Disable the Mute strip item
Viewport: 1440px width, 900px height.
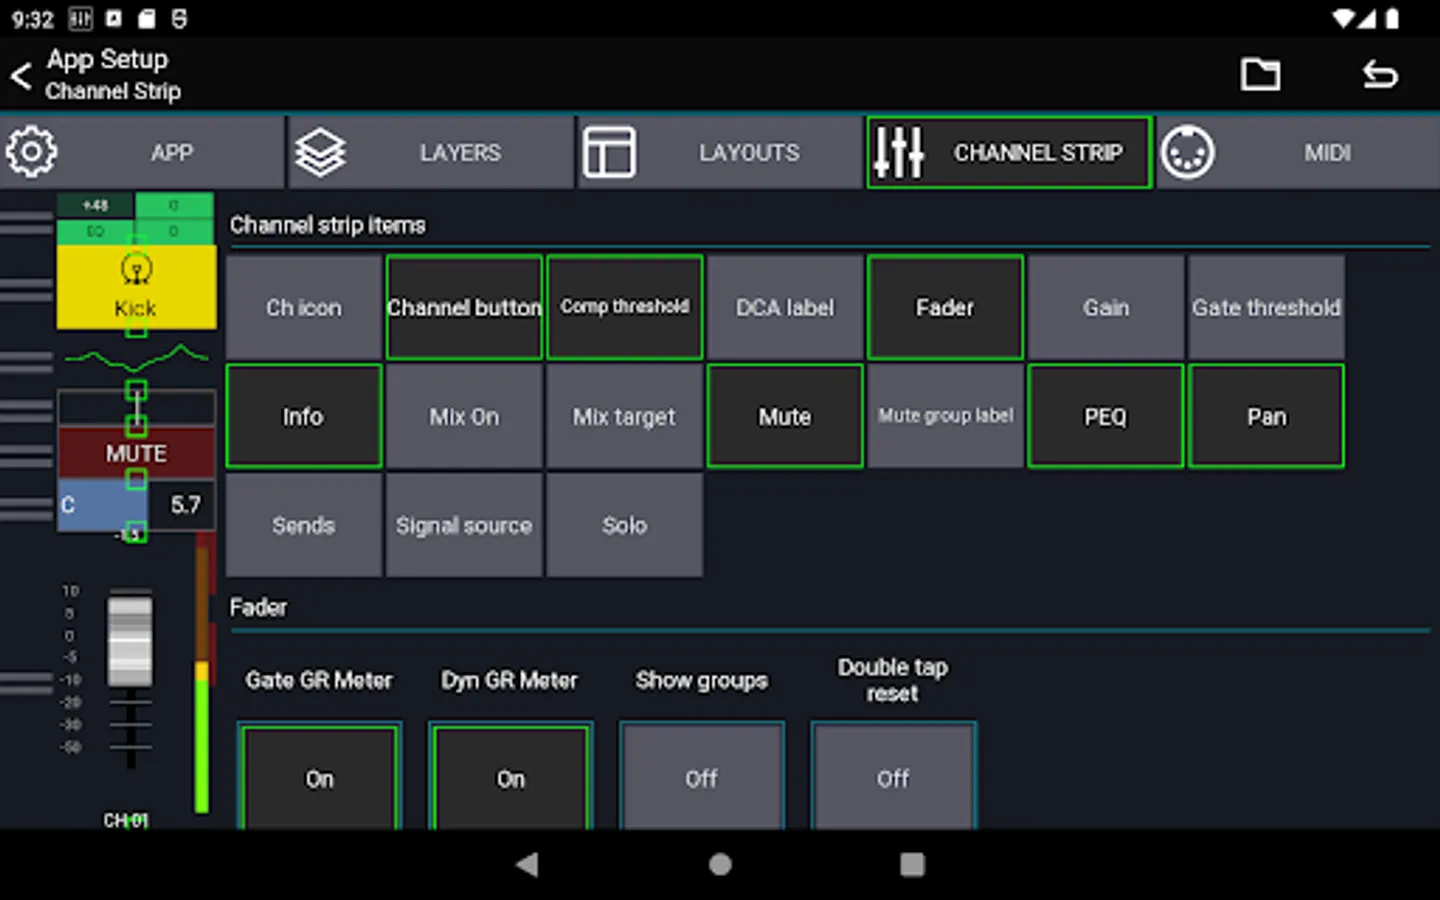[785, 416]
